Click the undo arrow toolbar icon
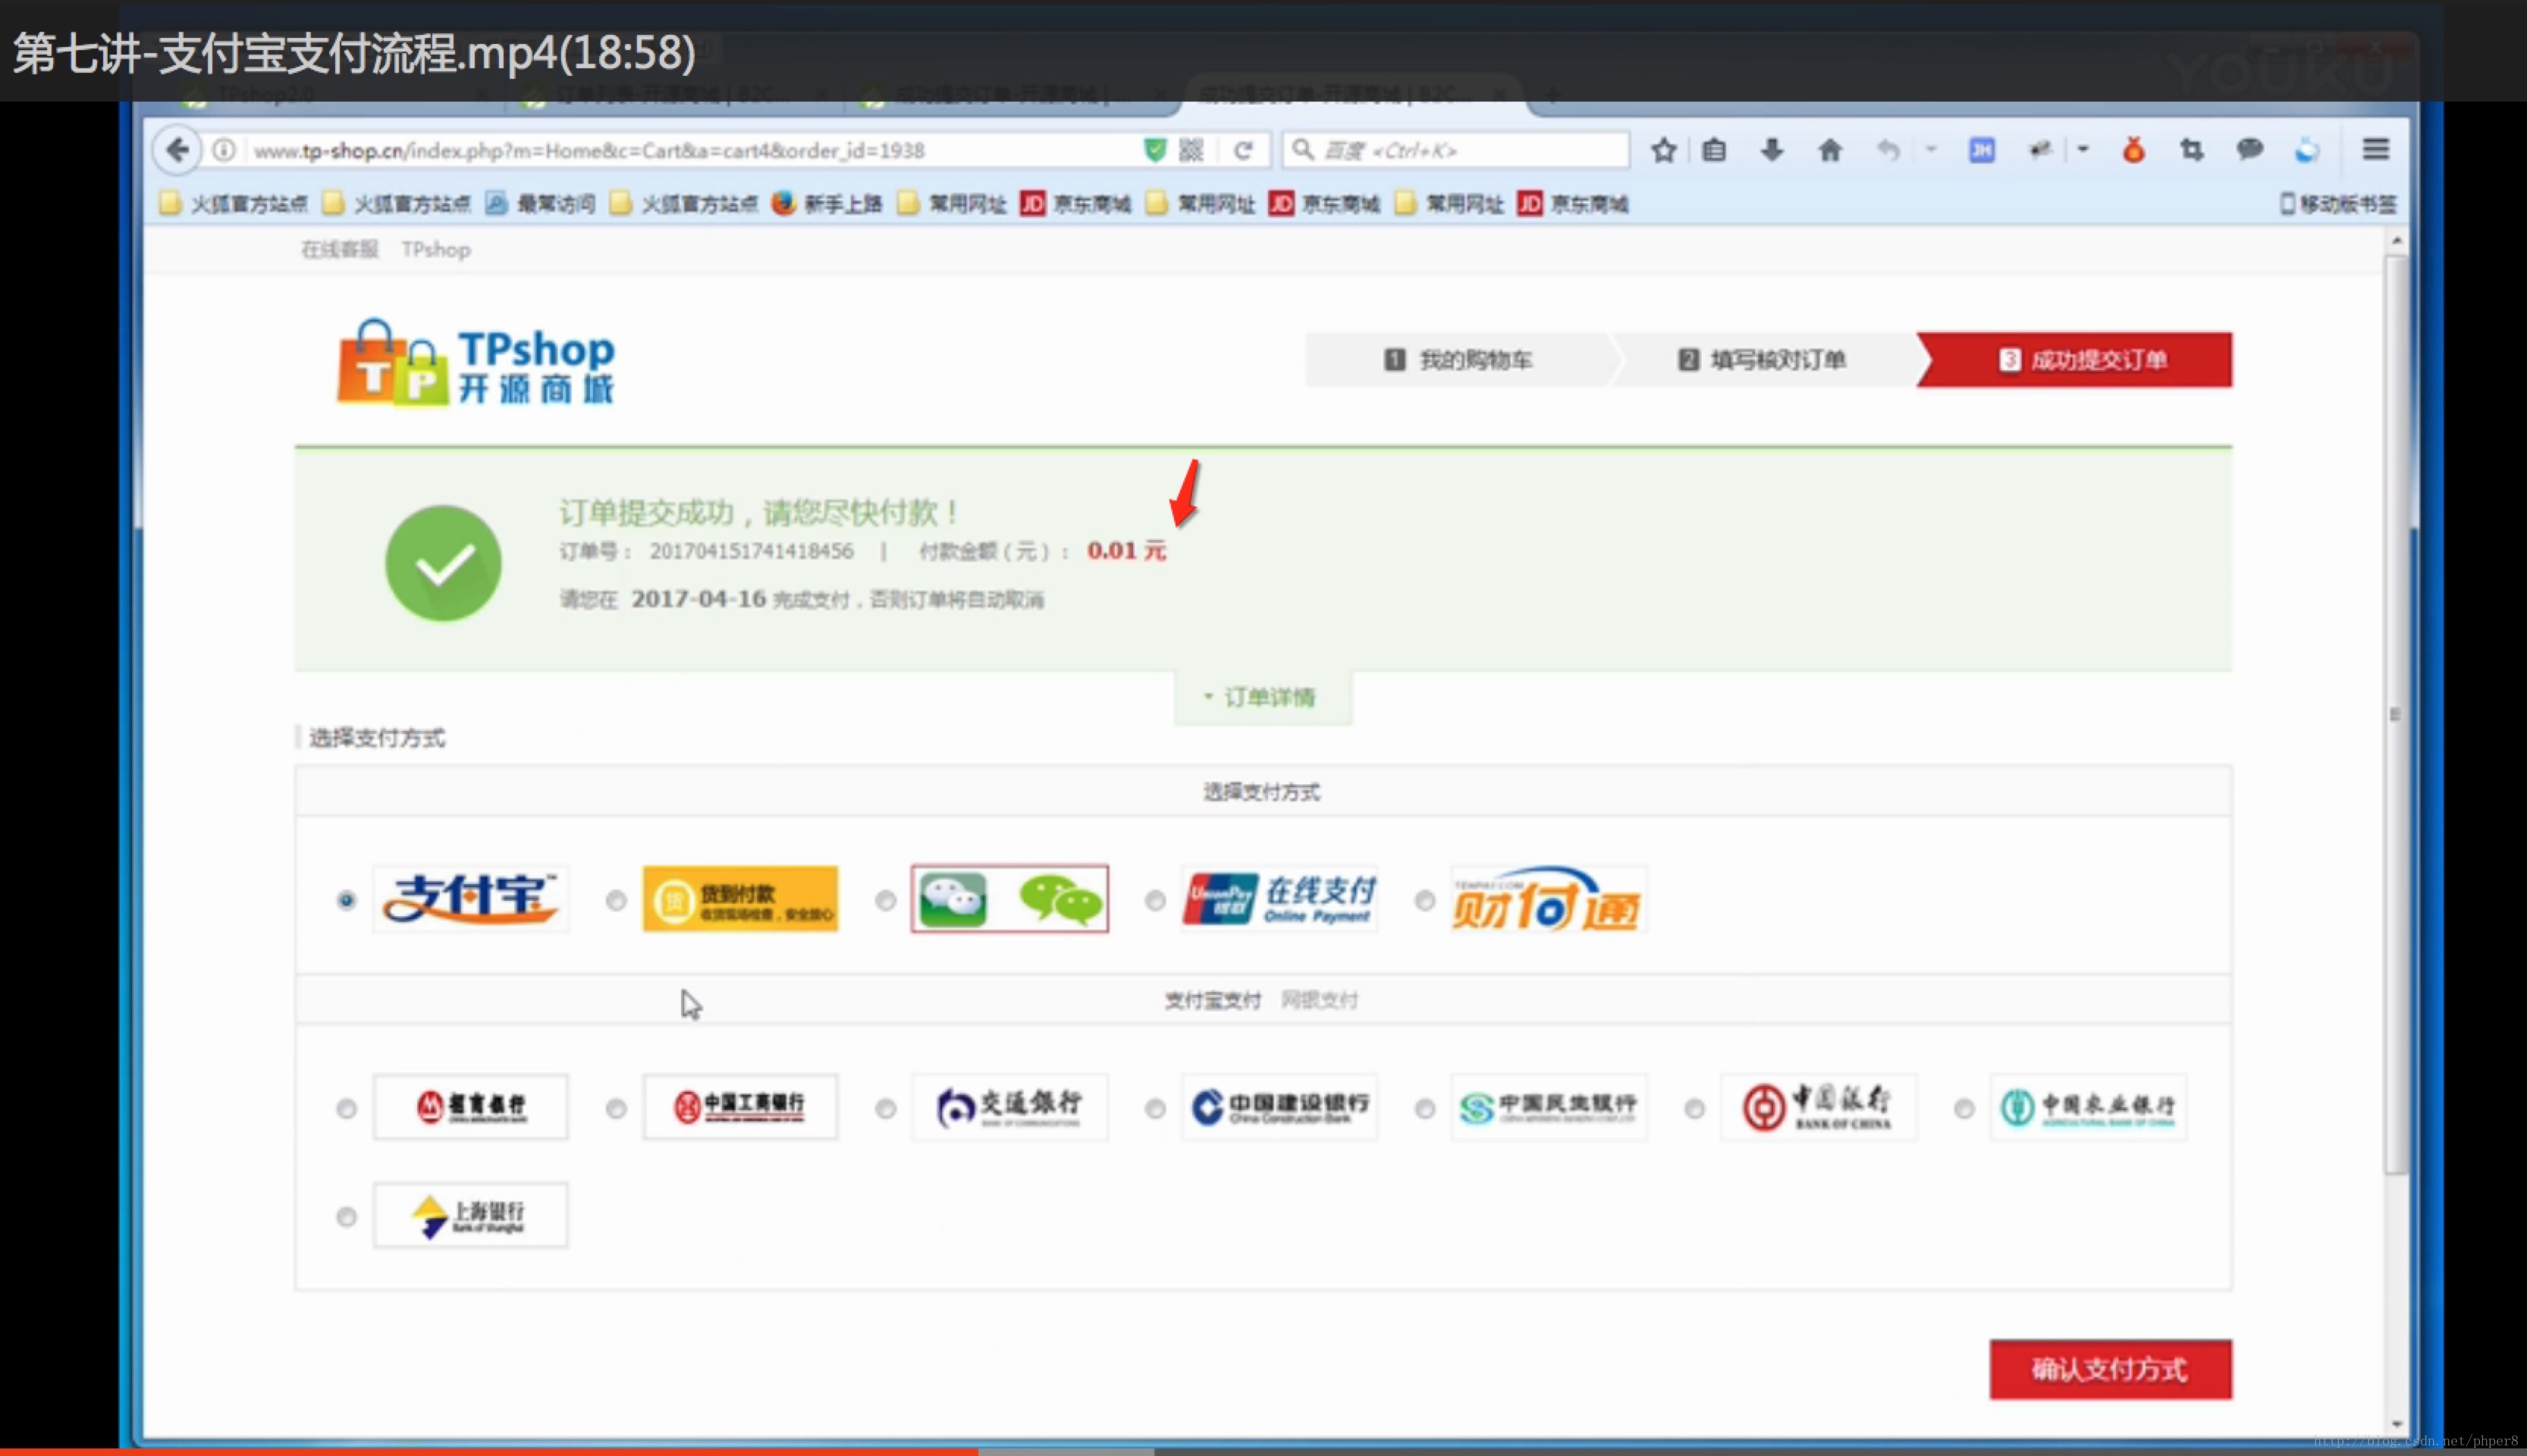 (1888, 150)
